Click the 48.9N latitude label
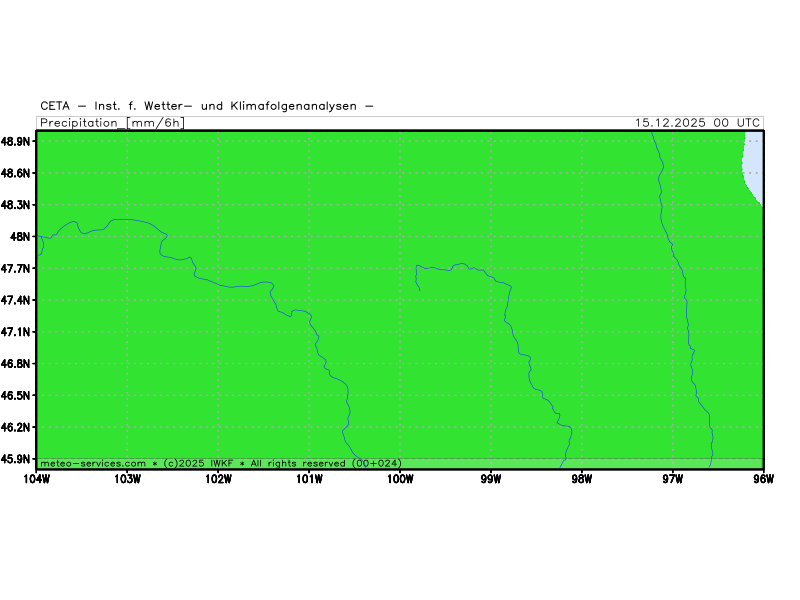800x600 pixels. tap(17, 142)
